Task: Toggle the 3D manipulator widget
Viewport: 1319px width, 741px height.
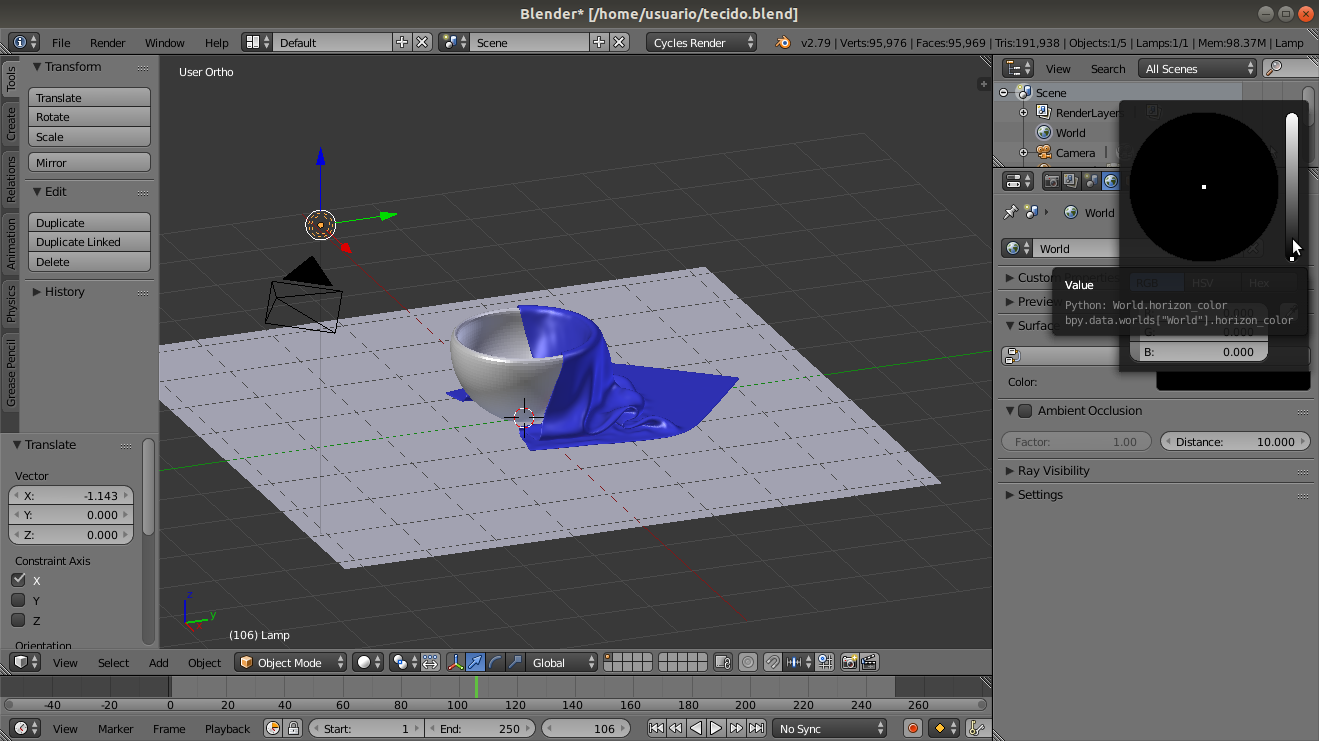Action: tap(455, 662)
